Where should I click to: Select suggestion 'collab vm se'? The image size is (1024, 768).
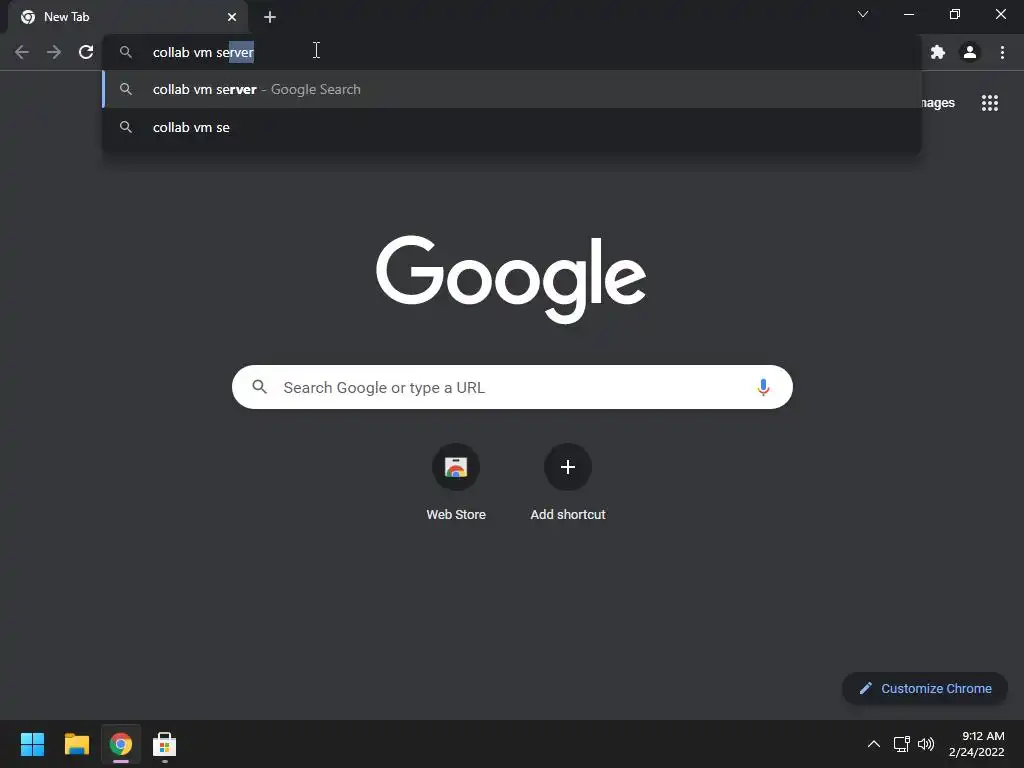(x=512, y=127)
